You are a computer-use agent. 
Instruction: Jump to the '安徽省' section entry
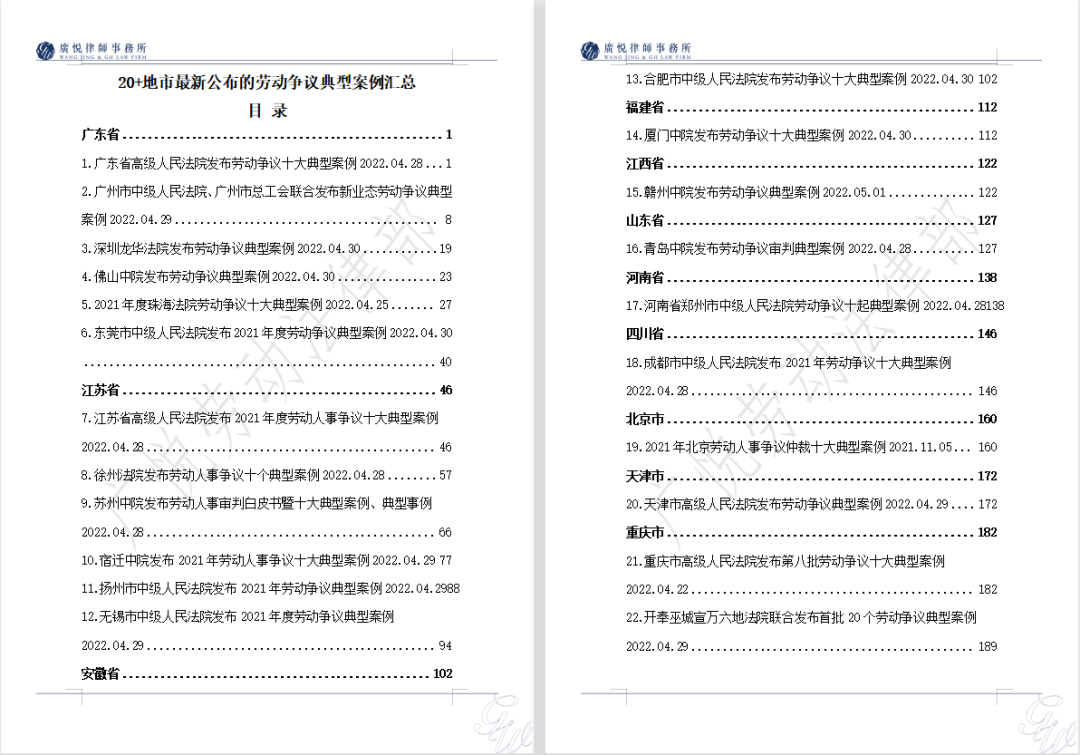click(267, 674)
